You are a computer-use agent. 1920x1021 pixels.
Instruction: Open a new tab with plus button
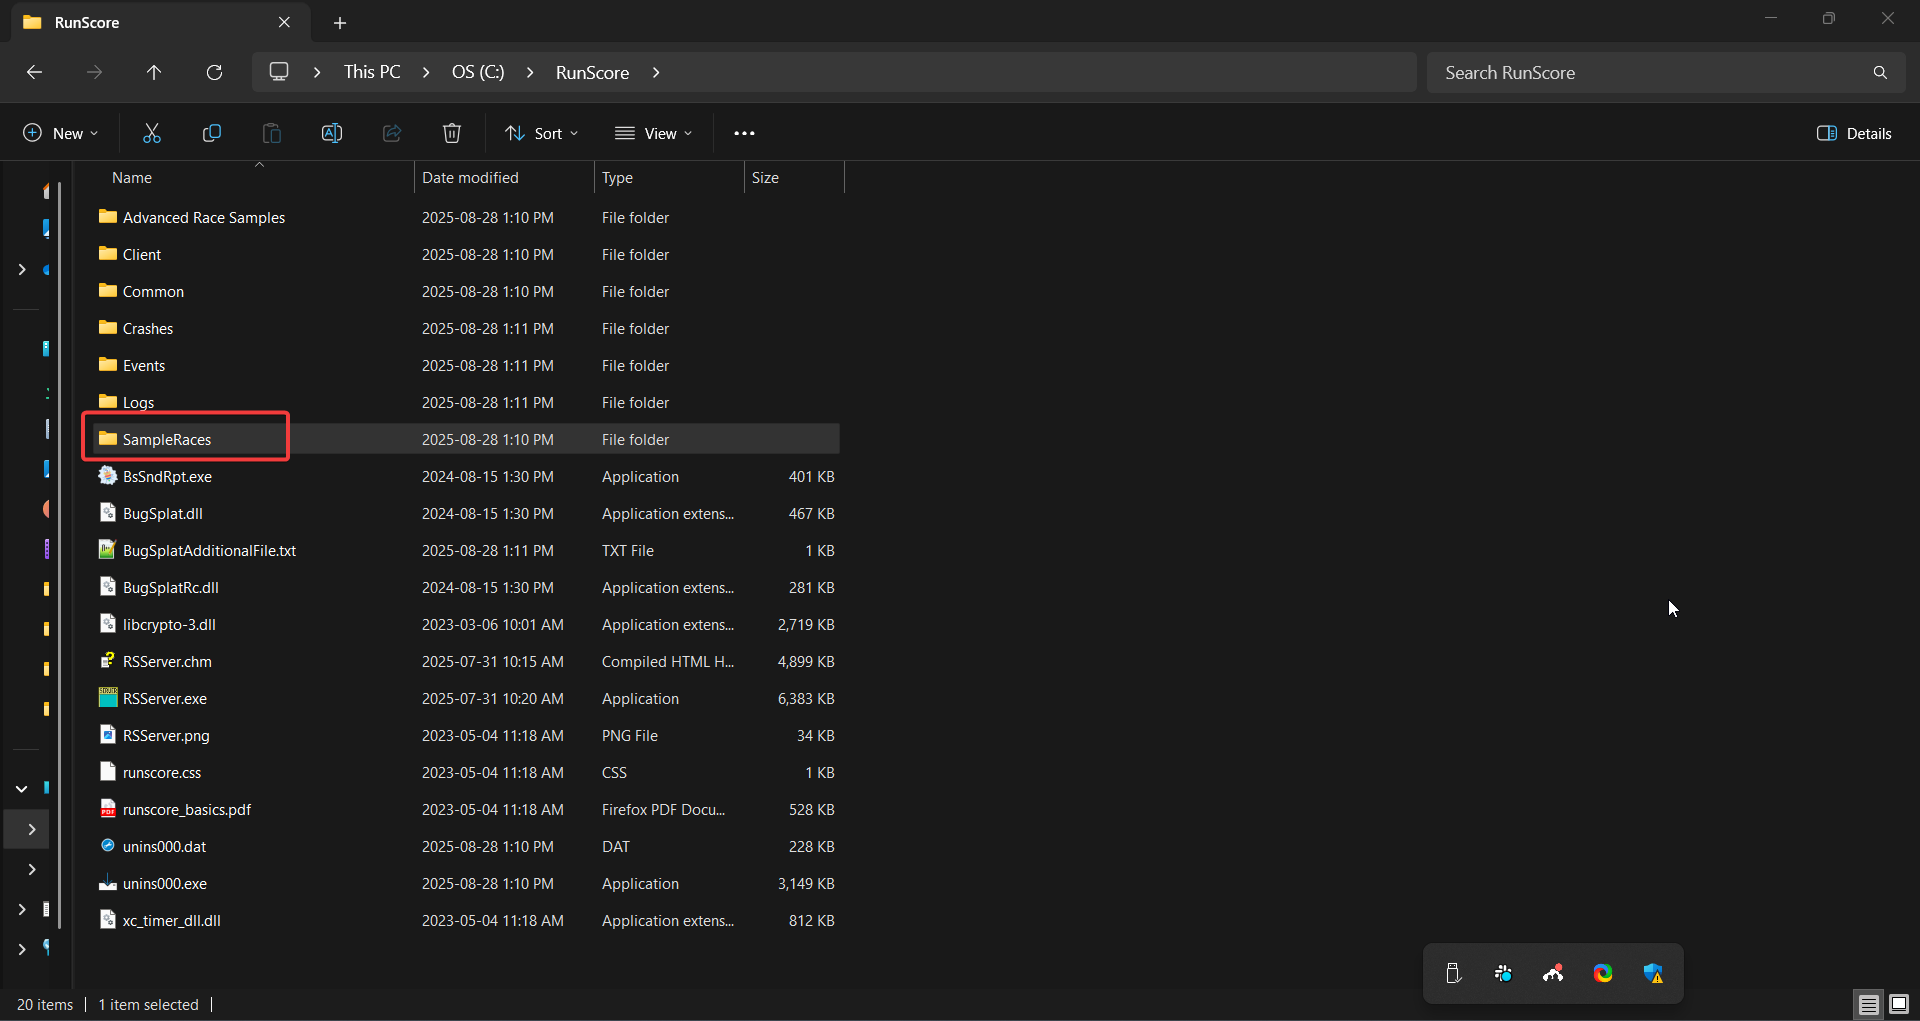tap(340, 22)
